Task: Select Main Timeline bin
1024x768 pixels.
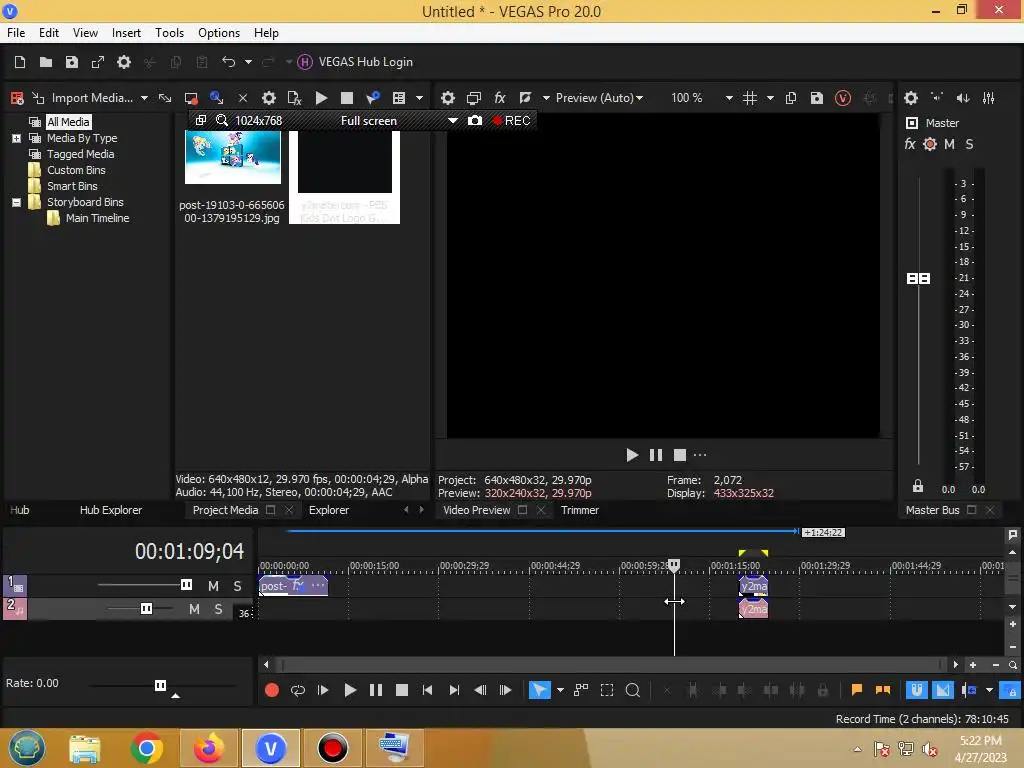Action: (x=97, y=218)
